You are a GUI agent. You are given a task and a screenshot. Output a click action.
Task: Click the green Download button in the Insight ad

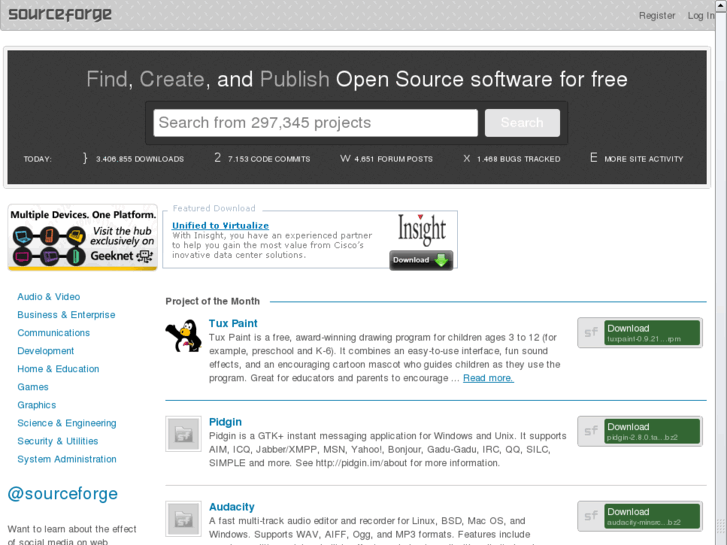tap(421, 260)
